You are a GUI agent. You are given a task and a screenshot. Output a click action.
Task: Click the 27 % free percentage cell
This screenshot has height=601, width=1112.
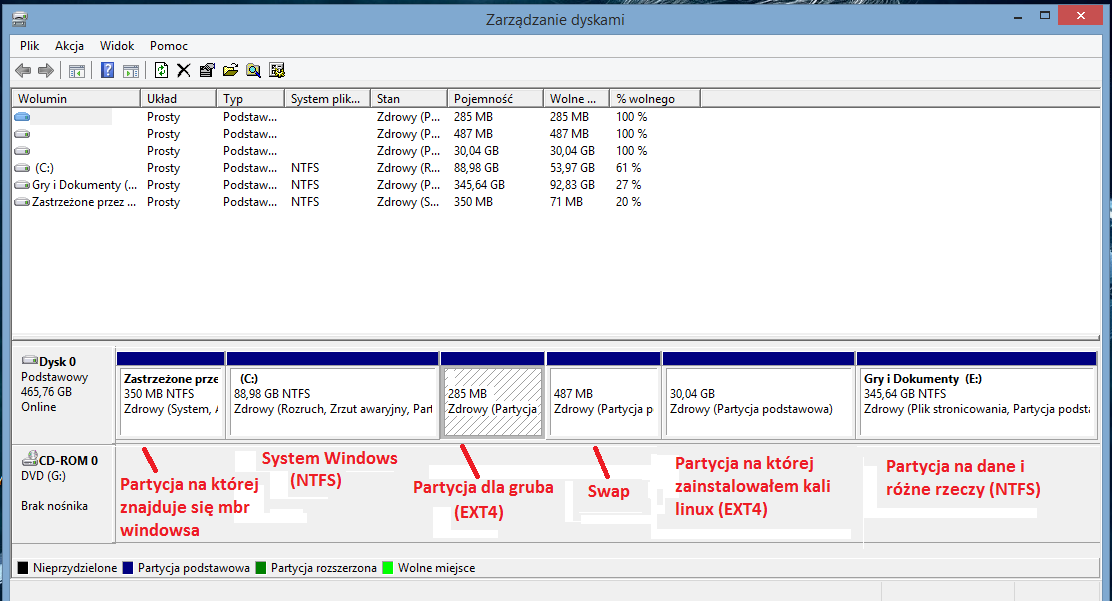[x=628, y=185]
